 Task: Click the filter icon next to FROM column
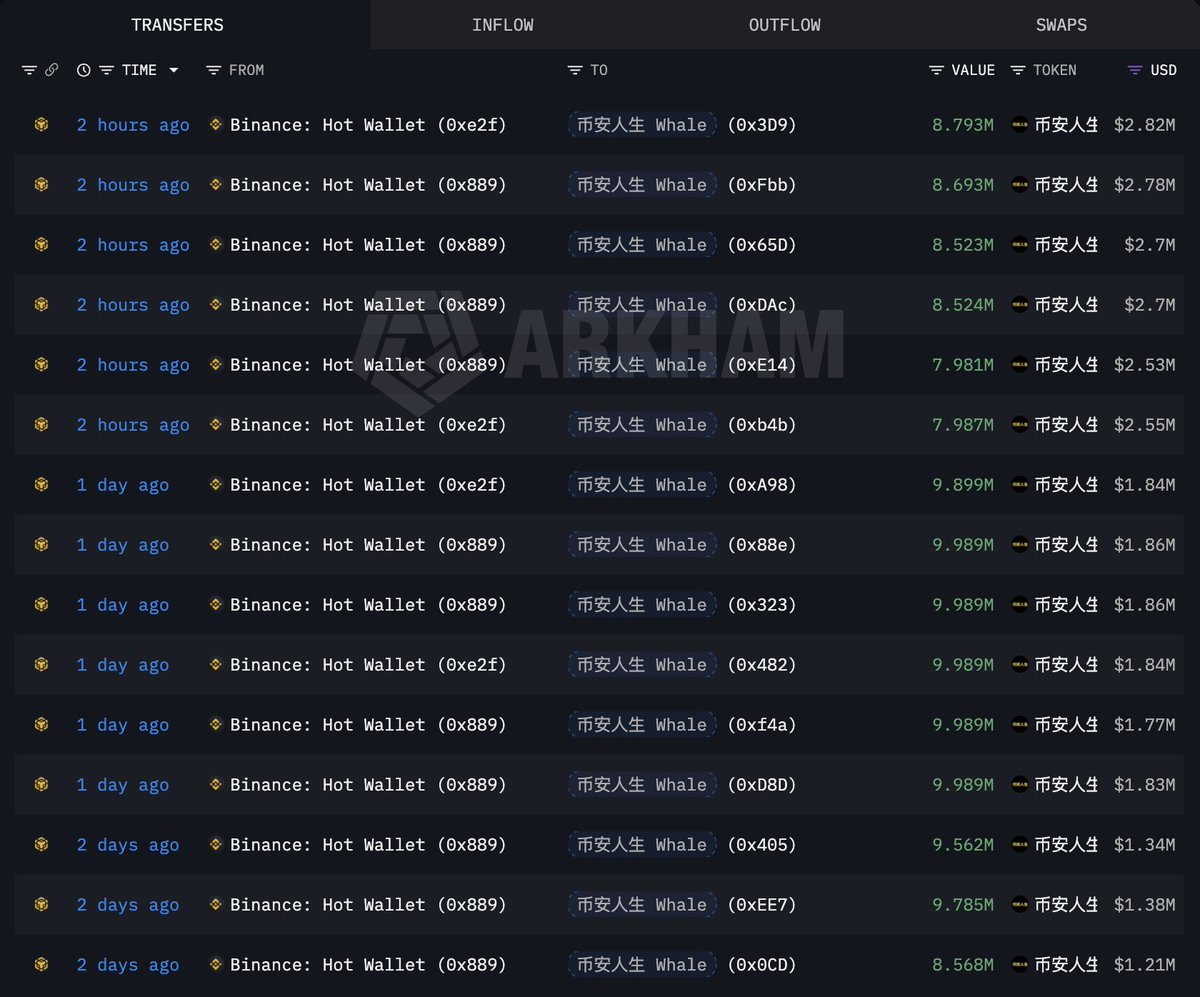point(212,70)
